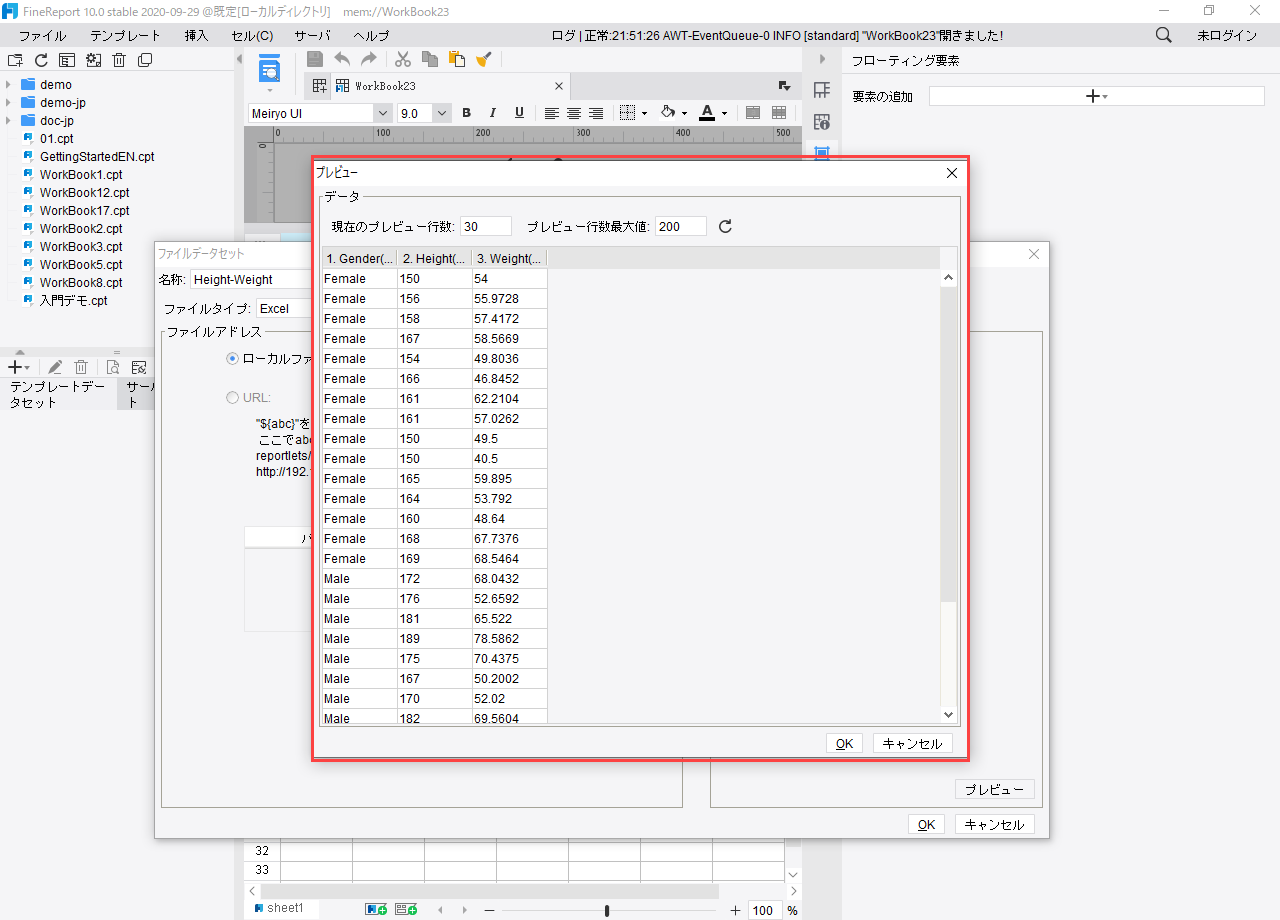Screen dimensions: 1280x920
Task: Click the dataset name field Height-Weight
Action: click(251, 280)
